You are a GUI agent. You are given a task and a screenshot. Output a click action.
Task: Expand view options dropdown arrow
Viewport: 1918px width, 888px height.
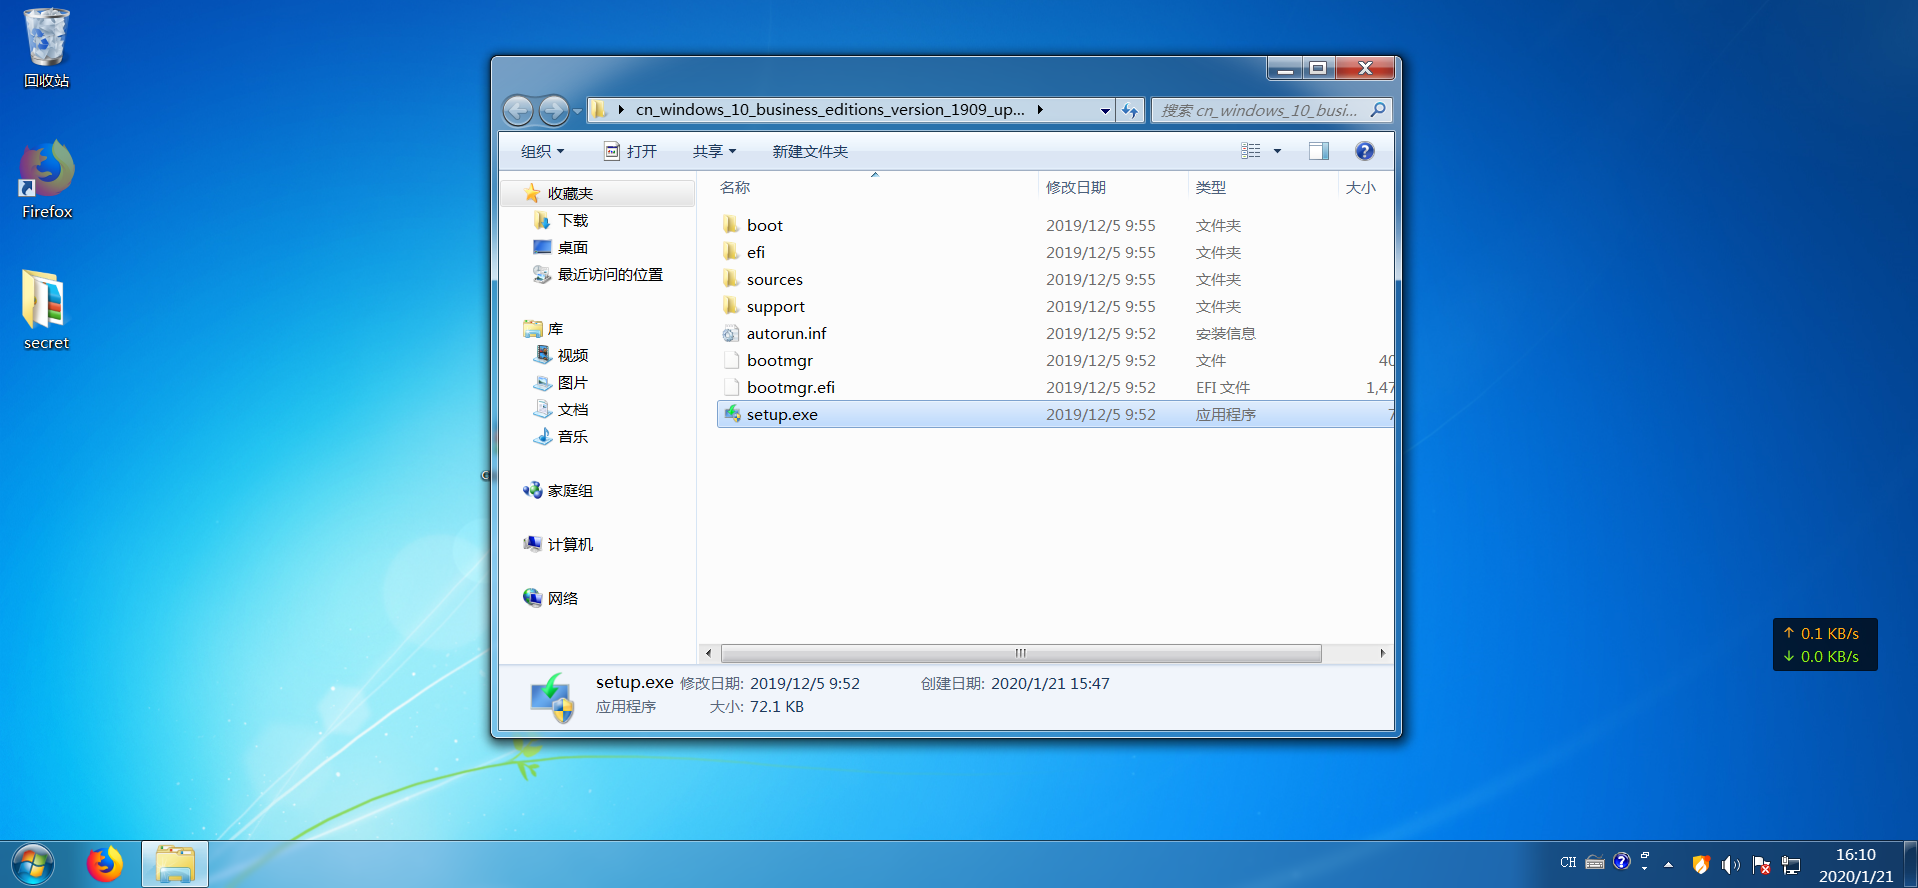(1277, 151)
